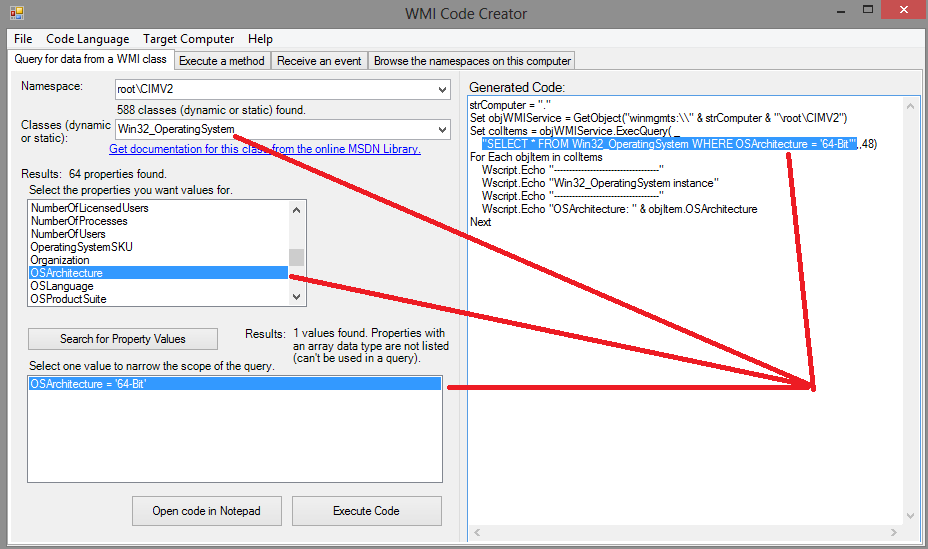Select Organization property
The image size is (928, 549).
click(x=158, y=260)
